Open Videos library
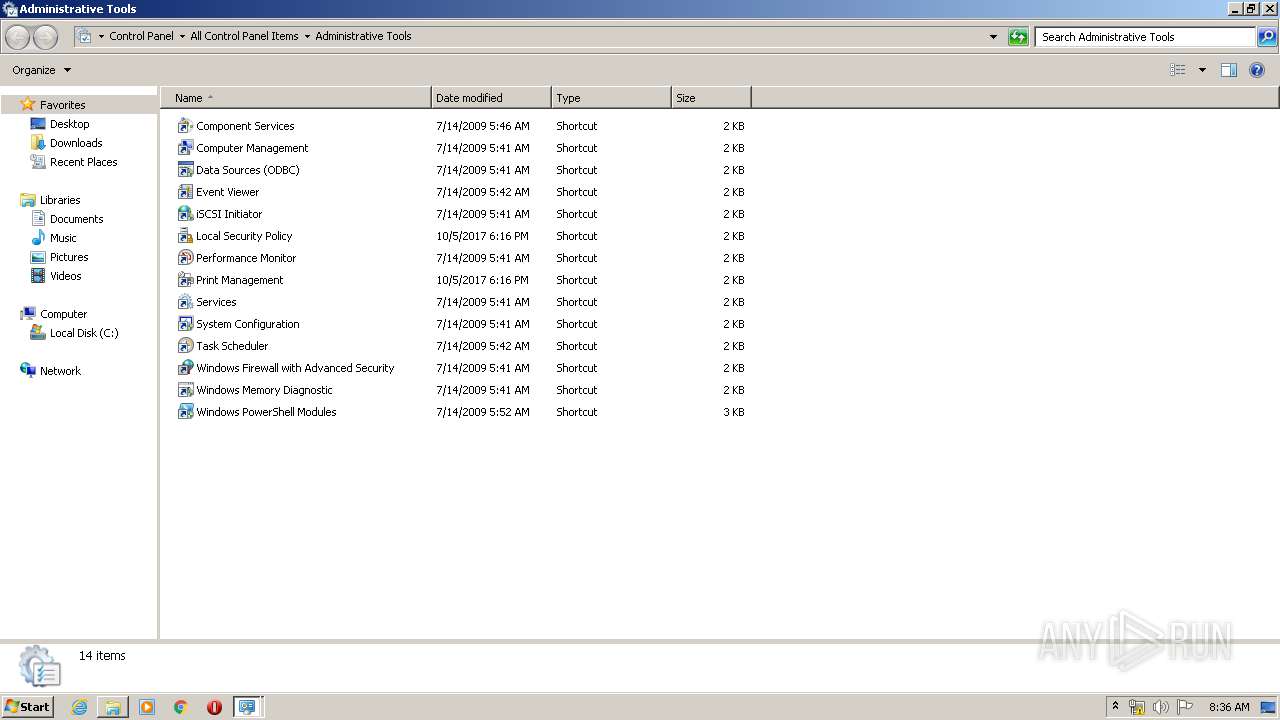 click(66, 276)
